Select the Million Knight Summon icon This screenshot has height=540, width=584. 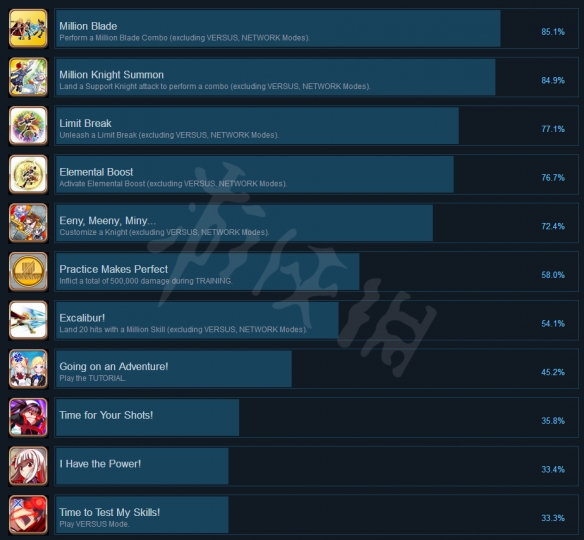pyautogui.click(x=28, y=77)
